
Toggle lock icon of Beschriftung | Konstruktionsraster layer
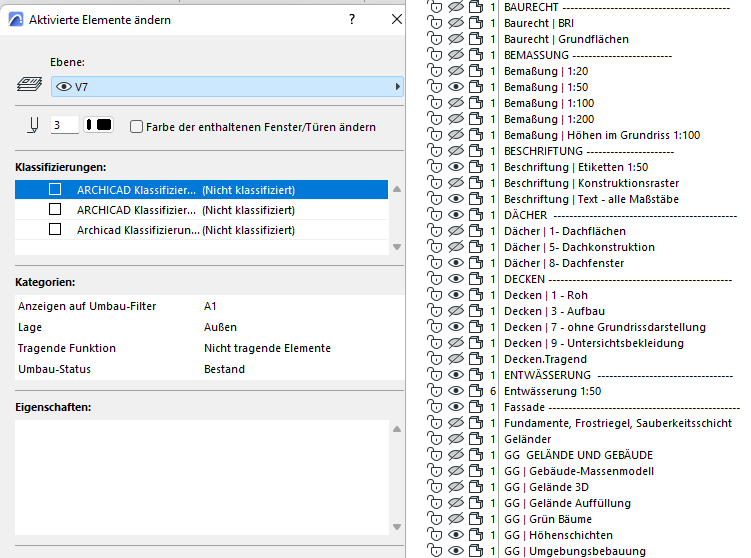pos(435,183)
